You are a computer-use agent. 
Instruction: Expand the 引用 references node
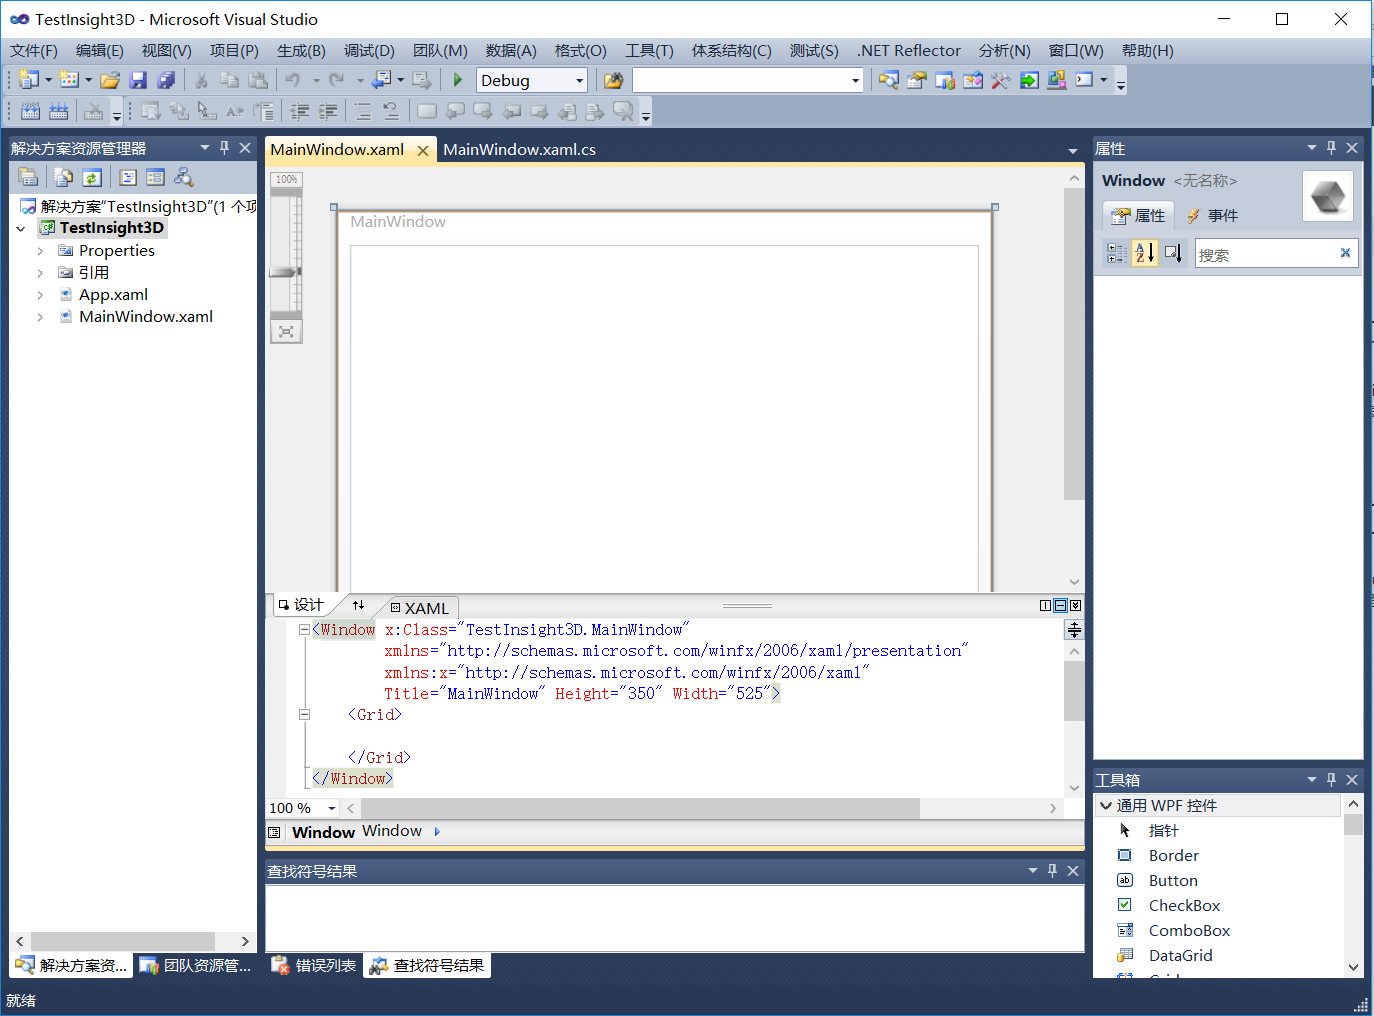coord(40,273)
